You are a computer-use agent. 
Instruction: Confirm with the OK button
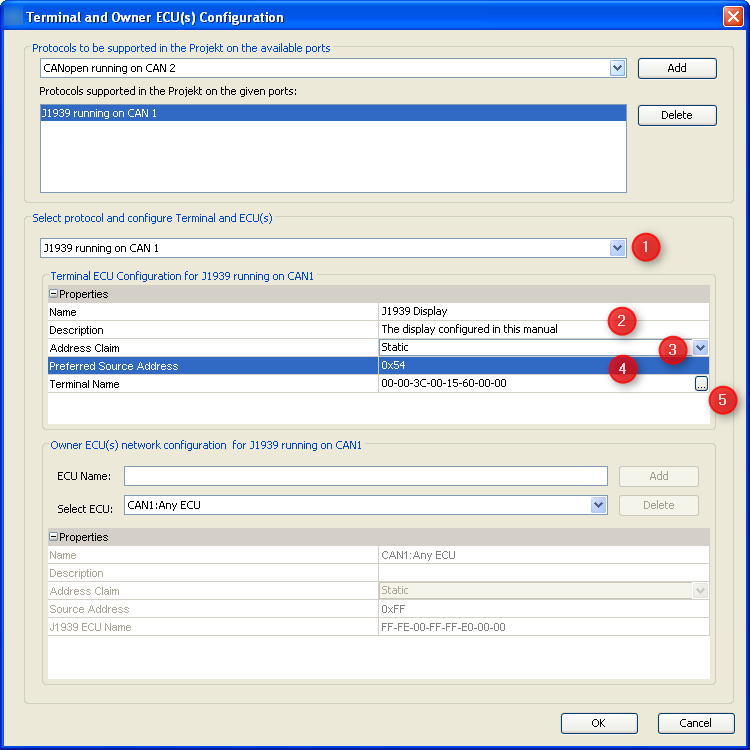coord(599,723)
